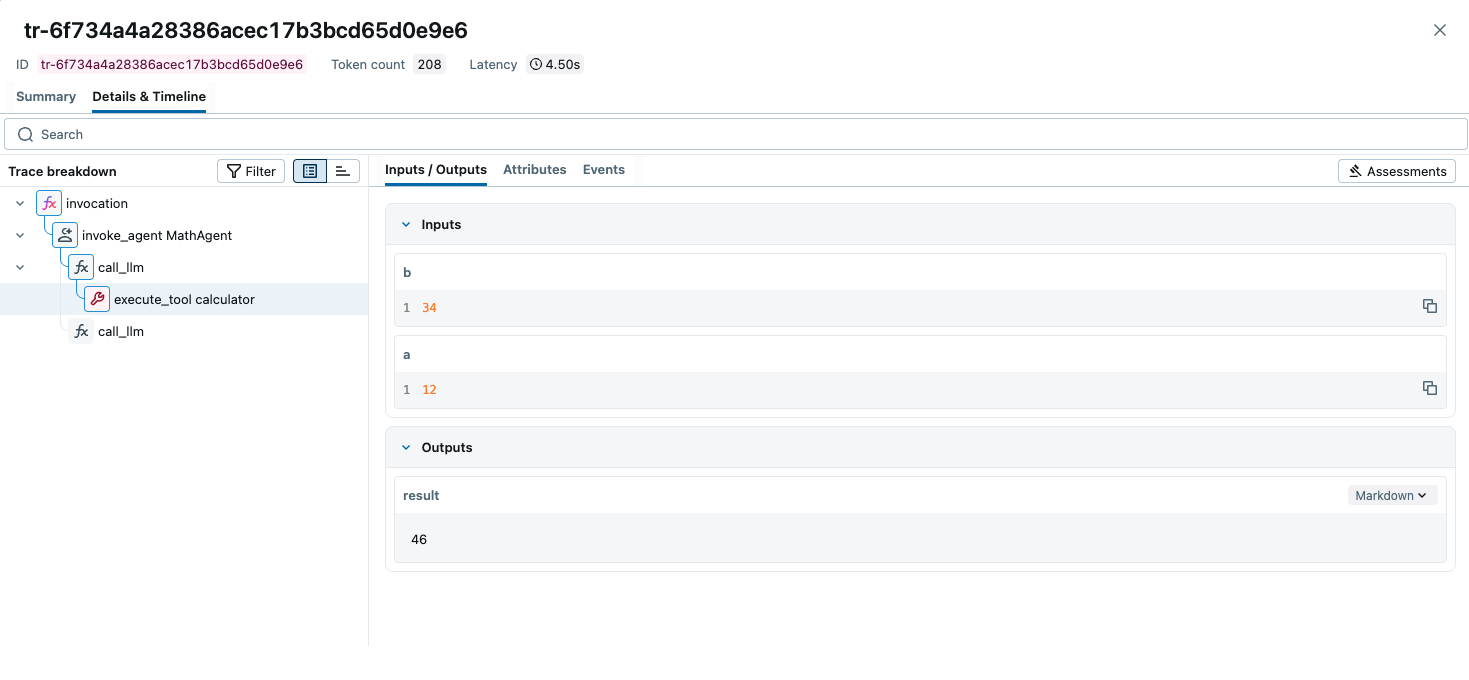
Task: Collapse the invocation tree node
Action: tap(20, 203)
